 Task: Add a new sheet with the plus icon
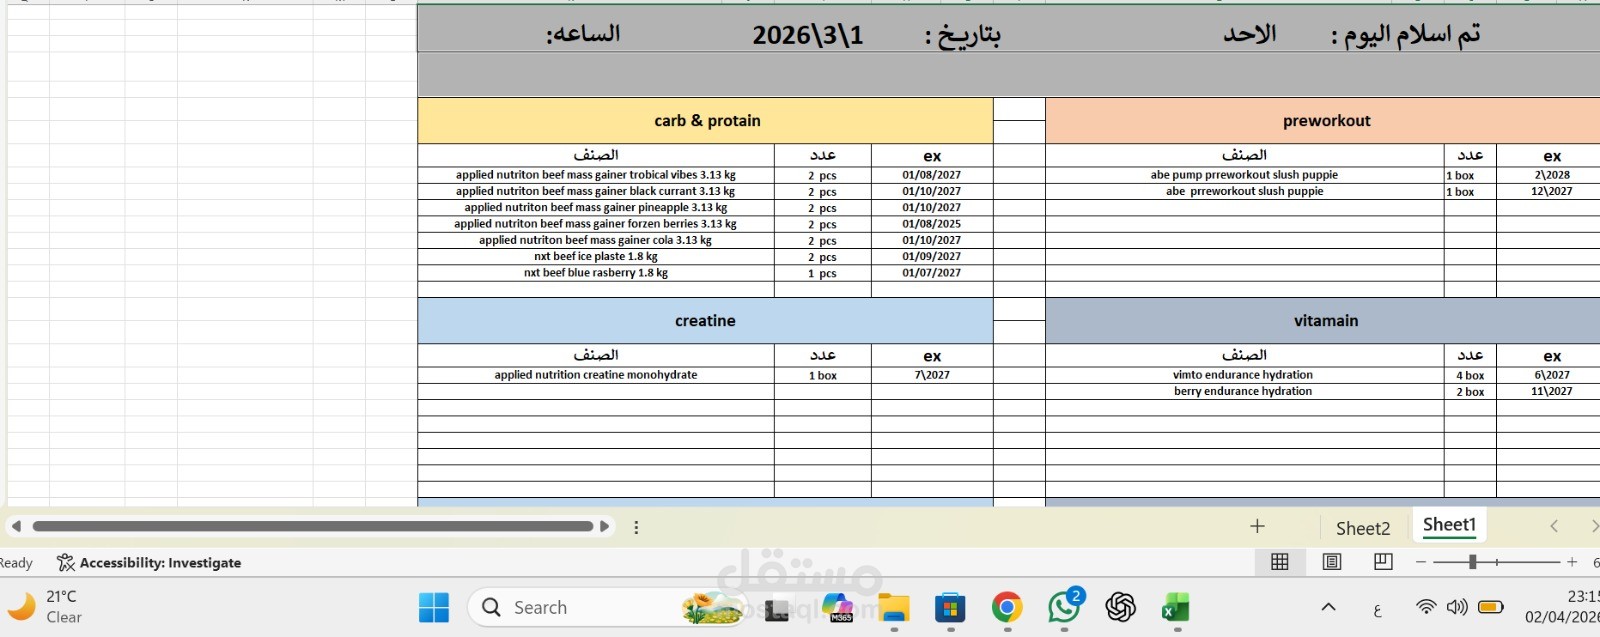1257,526
